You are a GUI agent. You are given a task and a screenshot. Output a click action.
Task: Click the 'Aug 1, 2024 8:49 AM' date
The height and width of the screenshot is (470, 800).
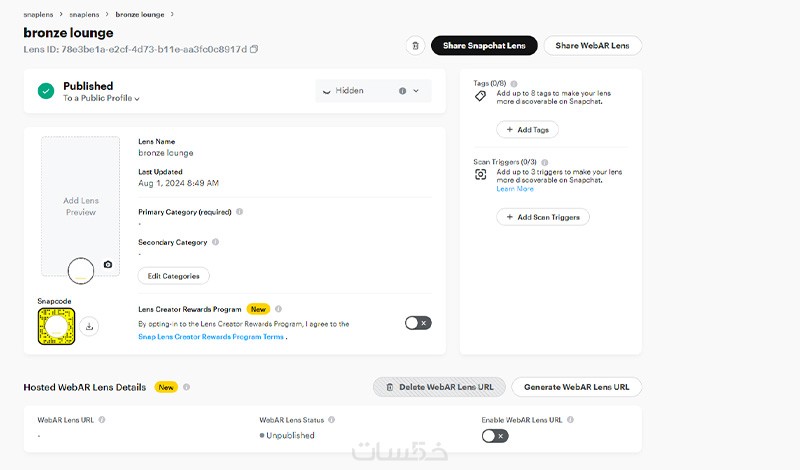point(179,183)
